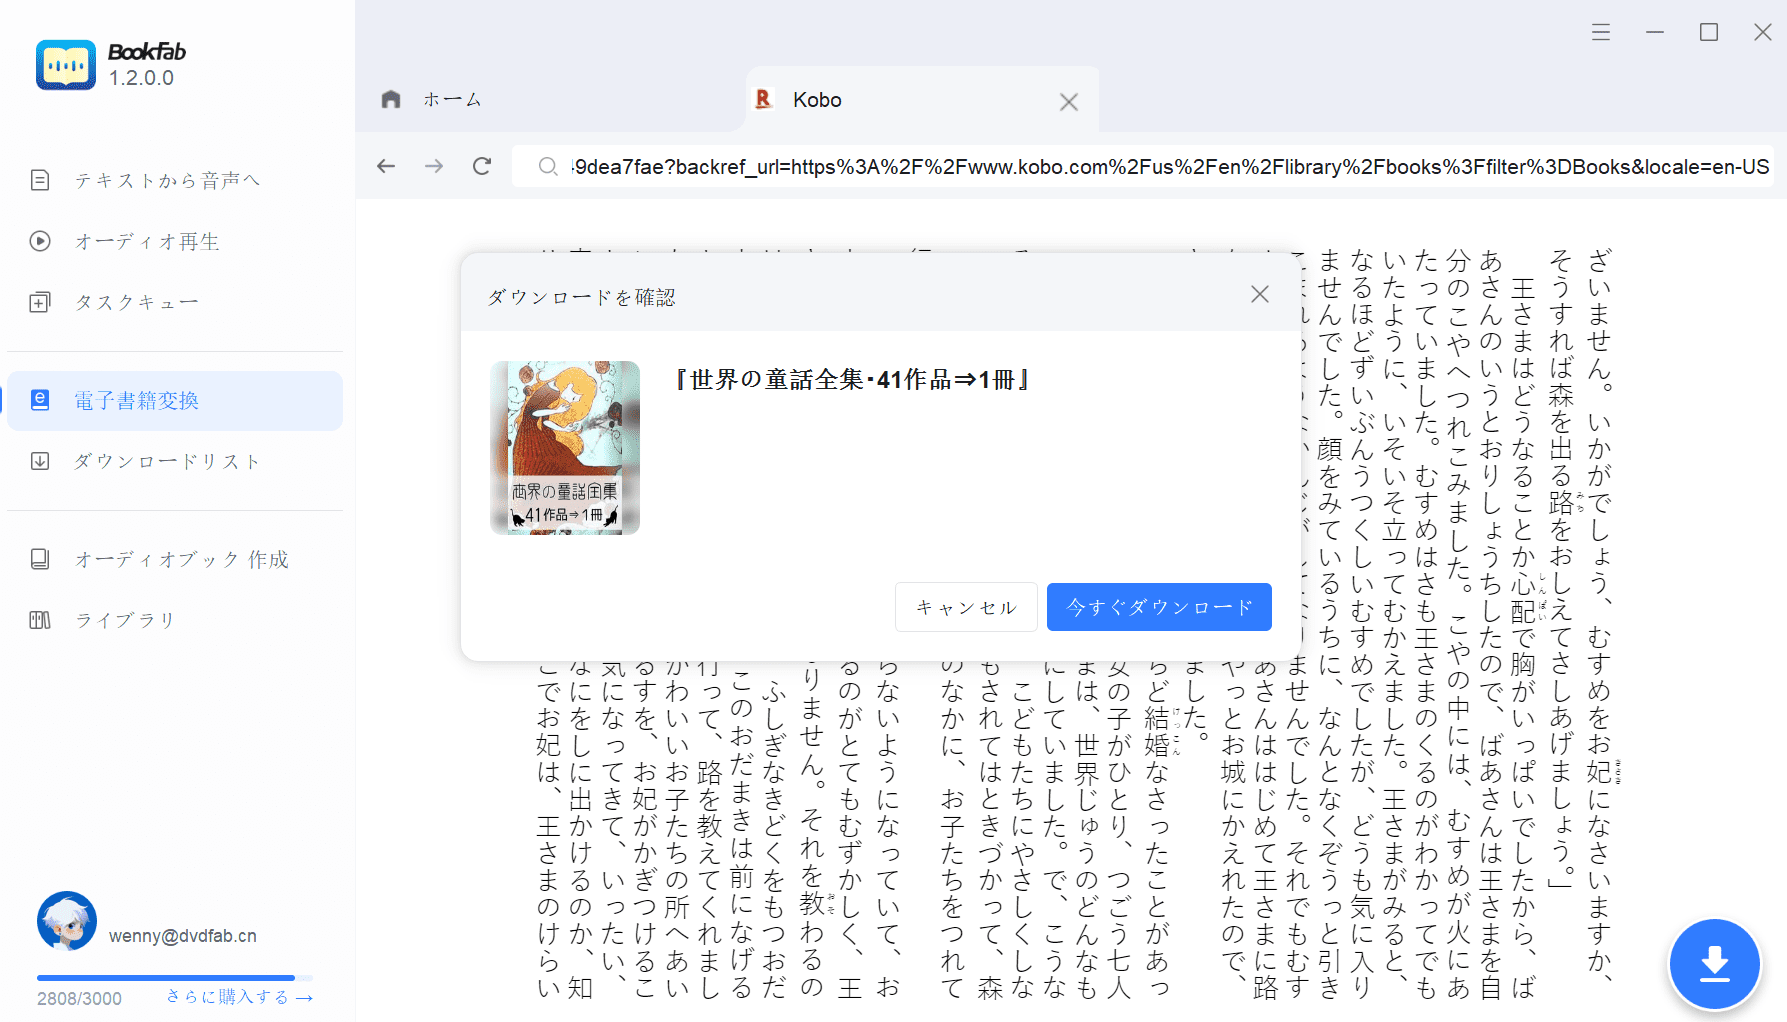The width and height of the screenshot is (1787, 1022).
Task: Close the Kobo tab
Action: (x=1069, y=102)
